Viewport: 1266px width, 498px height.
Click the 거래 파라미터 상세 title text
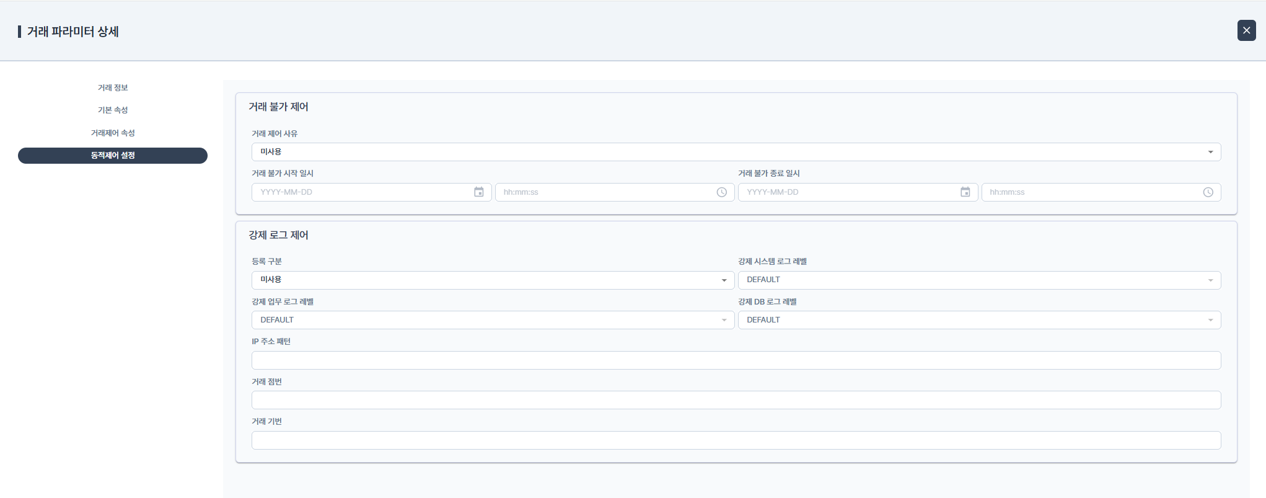73,32
